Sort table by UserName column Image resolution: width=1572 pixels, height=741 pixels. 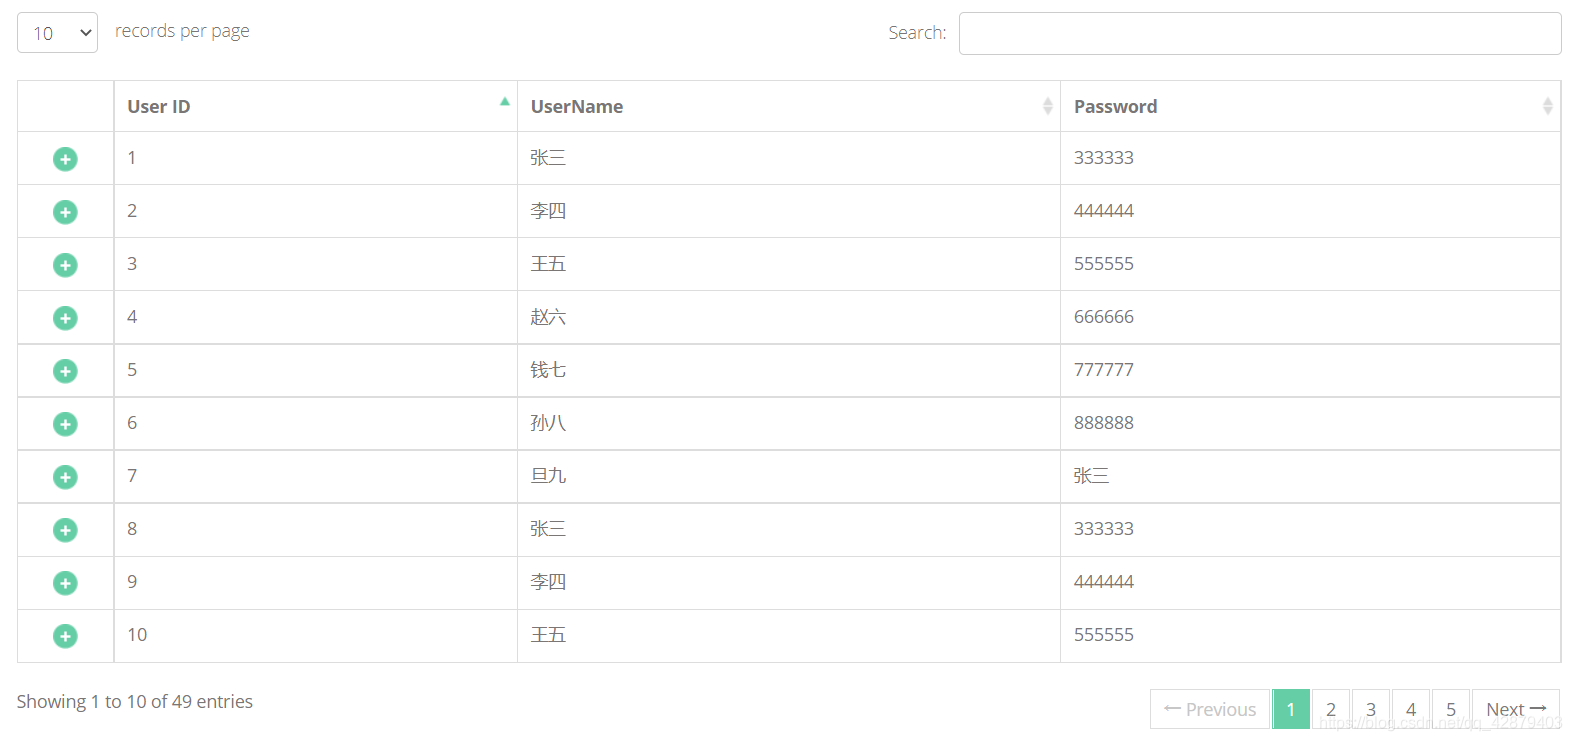[x=788, y=106]
